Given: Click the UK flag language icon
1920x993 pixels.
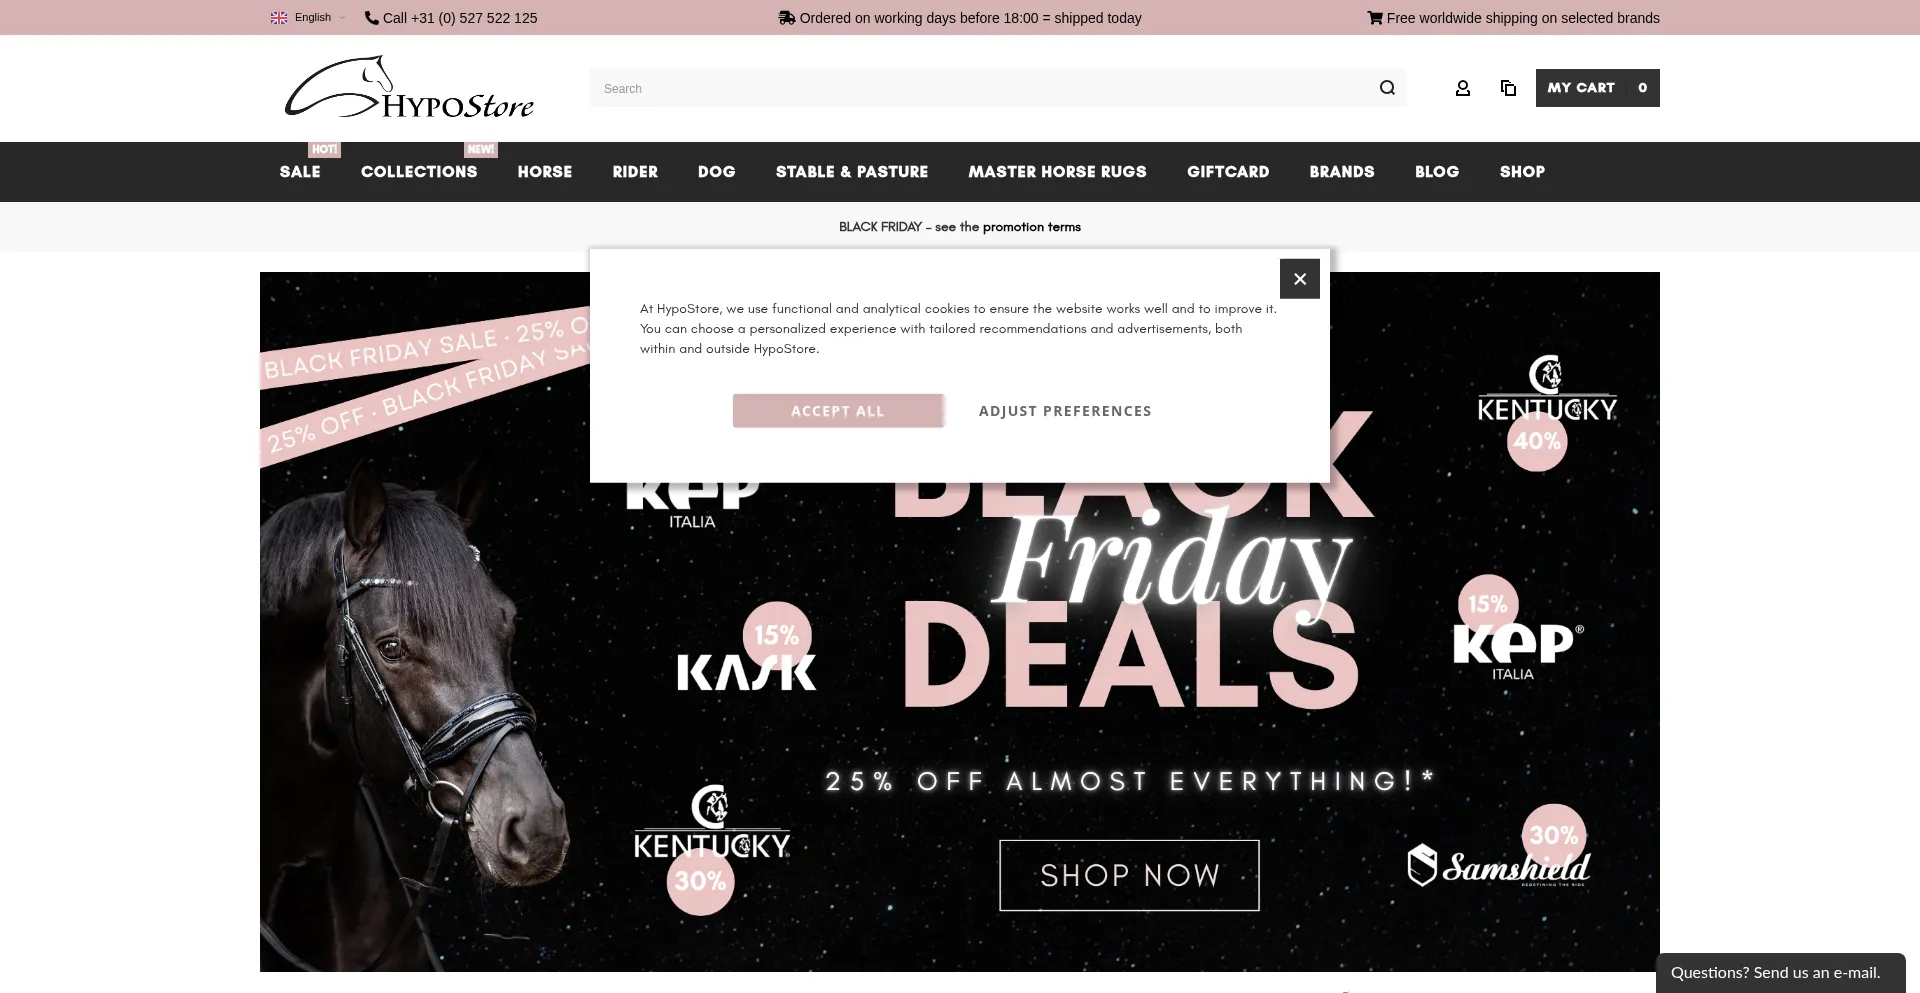Looking at the screenshot, I should 279,18.
